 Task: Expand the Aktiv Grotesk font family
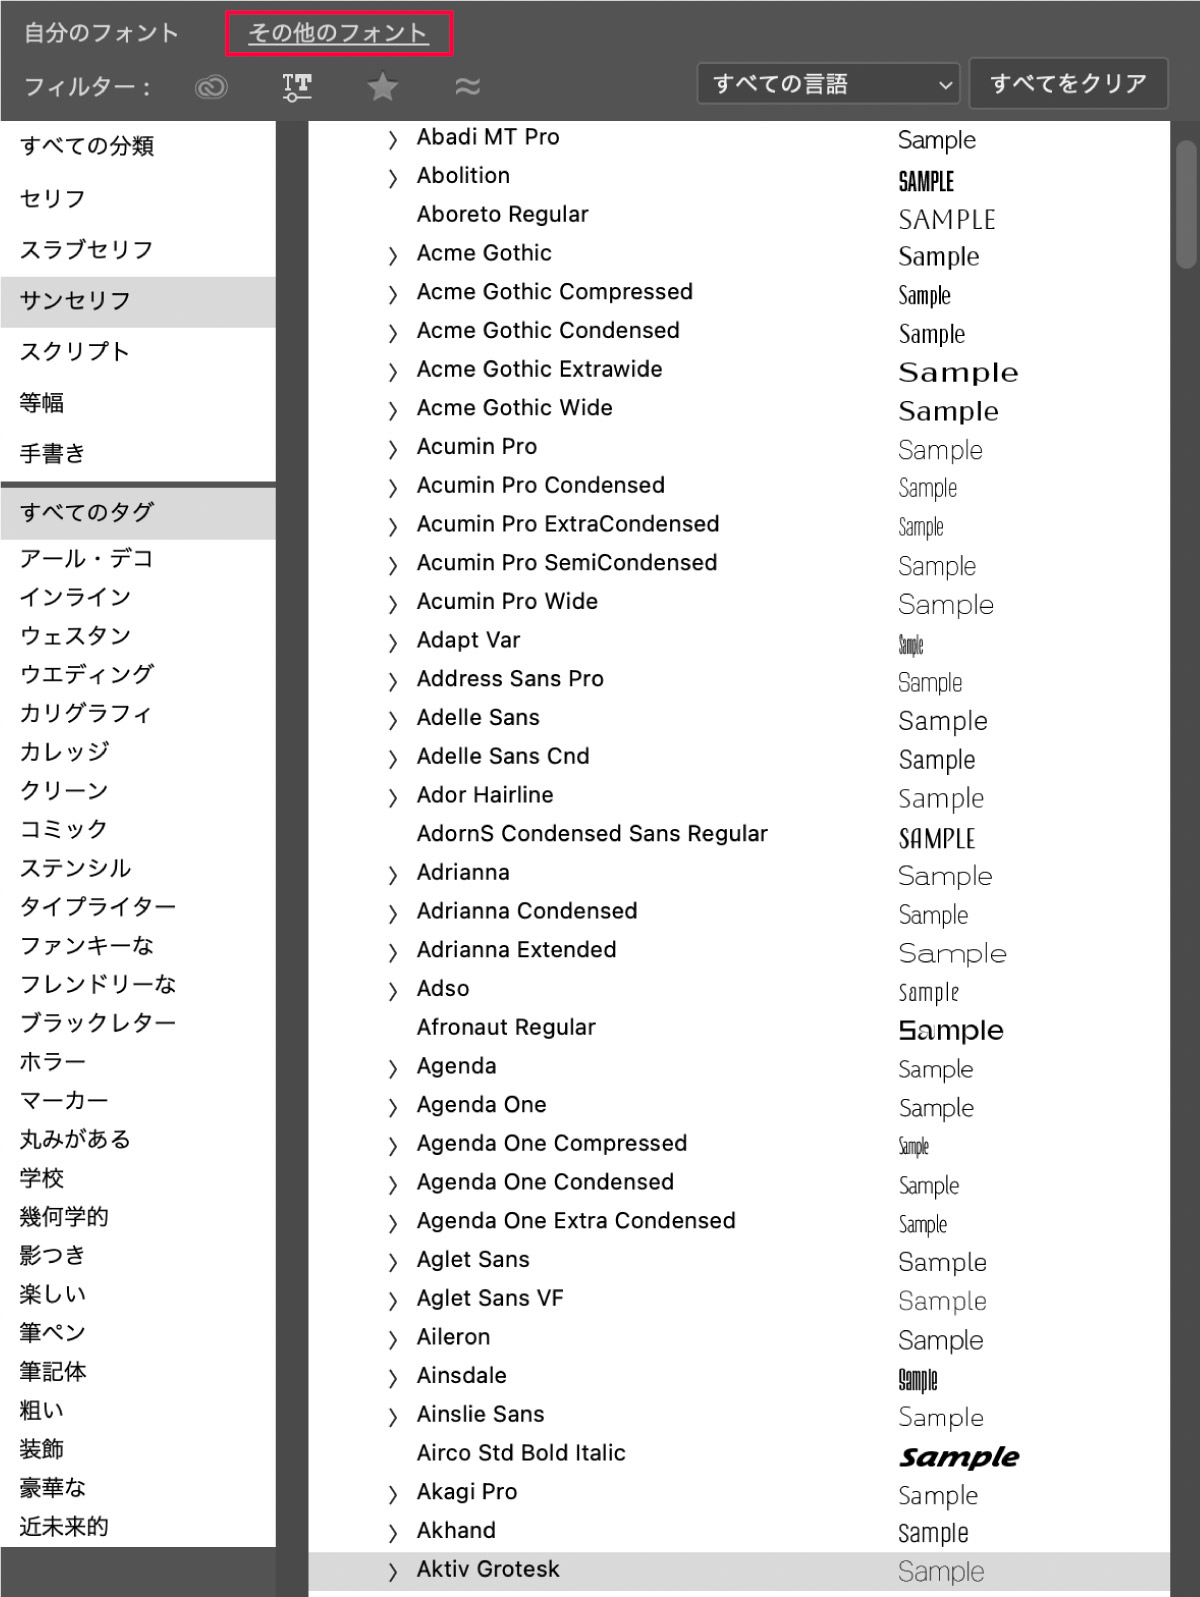click(x=393, y=1572)
